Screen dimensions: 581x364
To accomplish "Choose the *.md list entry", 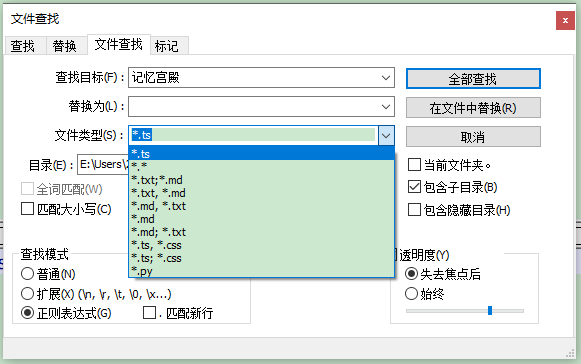I will coord(261,219).
